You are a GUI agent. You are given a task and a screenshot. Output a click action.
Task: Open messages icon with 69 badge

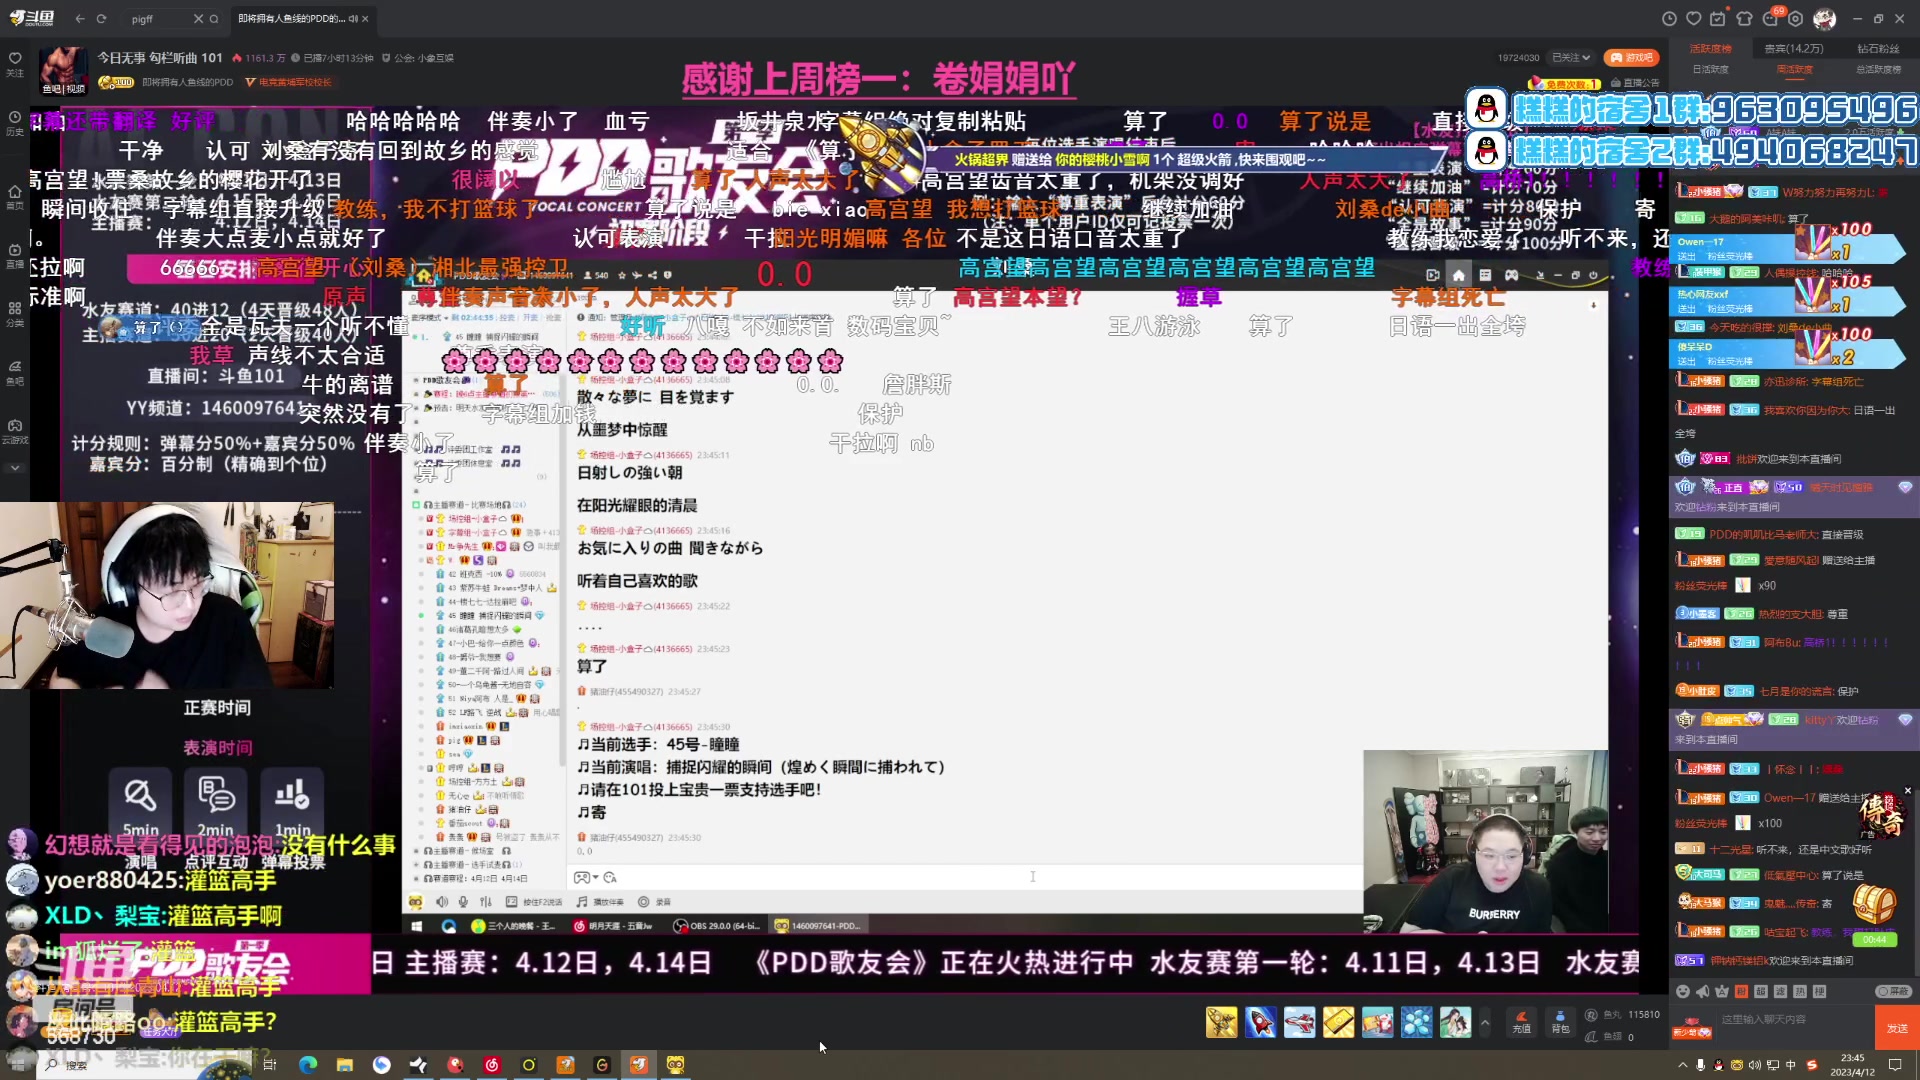pyautogui.click(x=1771, y=19)
